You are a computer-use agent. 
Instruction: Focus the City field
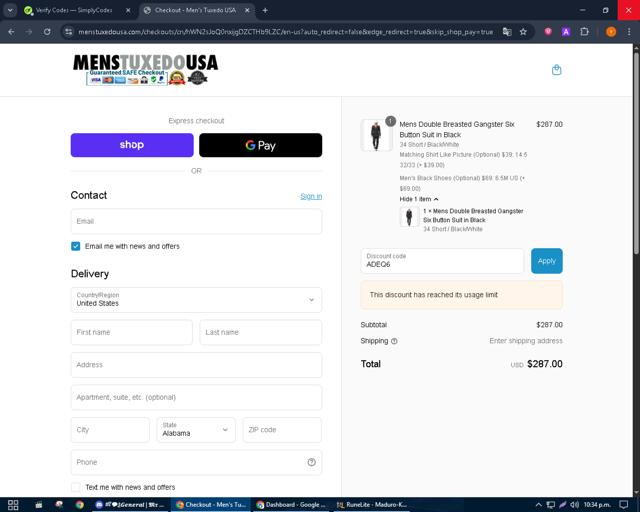point(110,430)
